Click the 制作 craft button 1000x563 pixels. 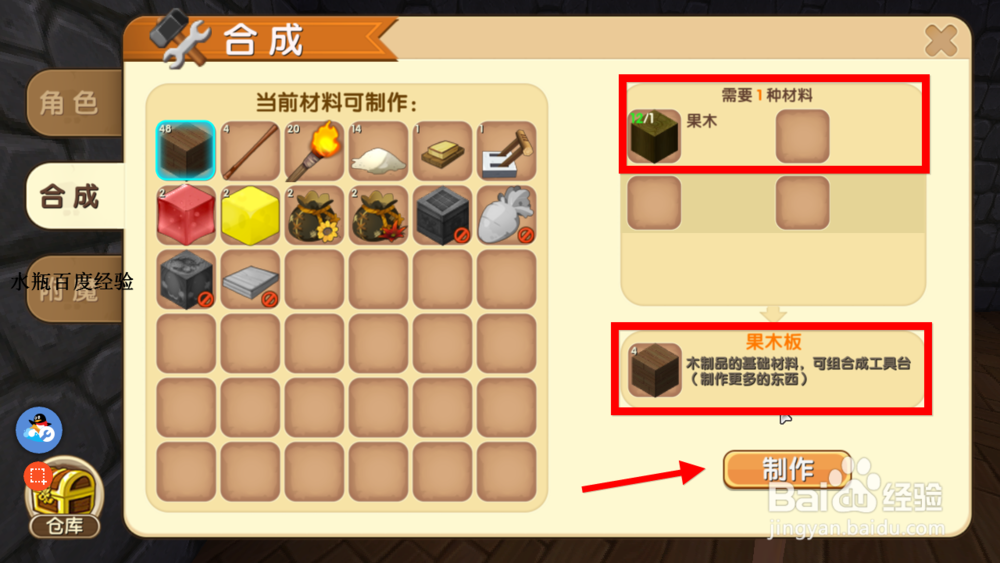click(x=787, y=469)
